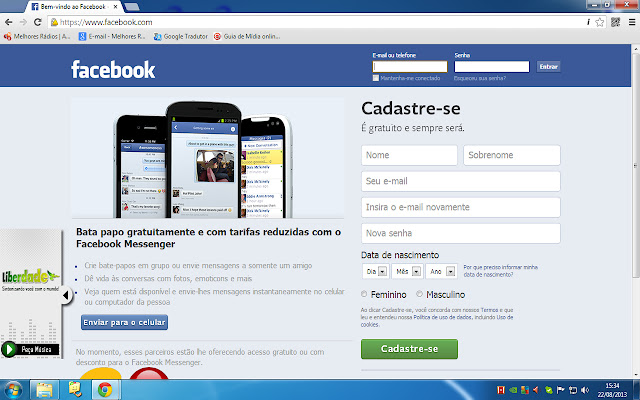The width and height of the screenshot is (640, 400).
Task: Open a new tab button
Action: pyautogui.click(x=131, y=7)
